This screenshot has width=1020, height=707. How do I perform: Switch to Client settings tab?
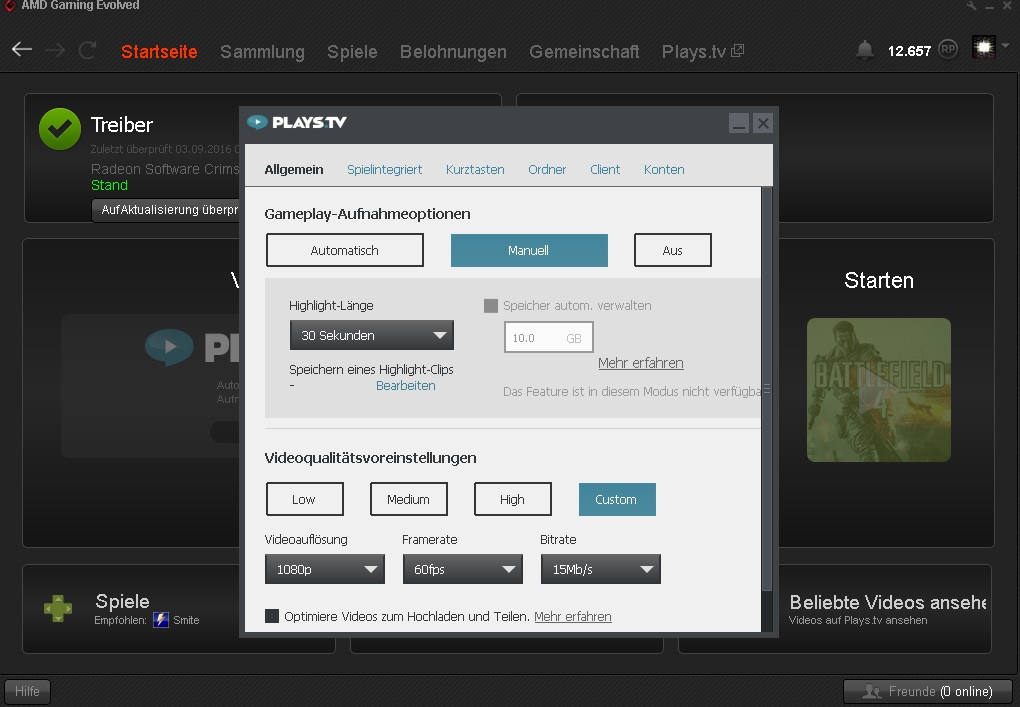[x=605, y=170]
